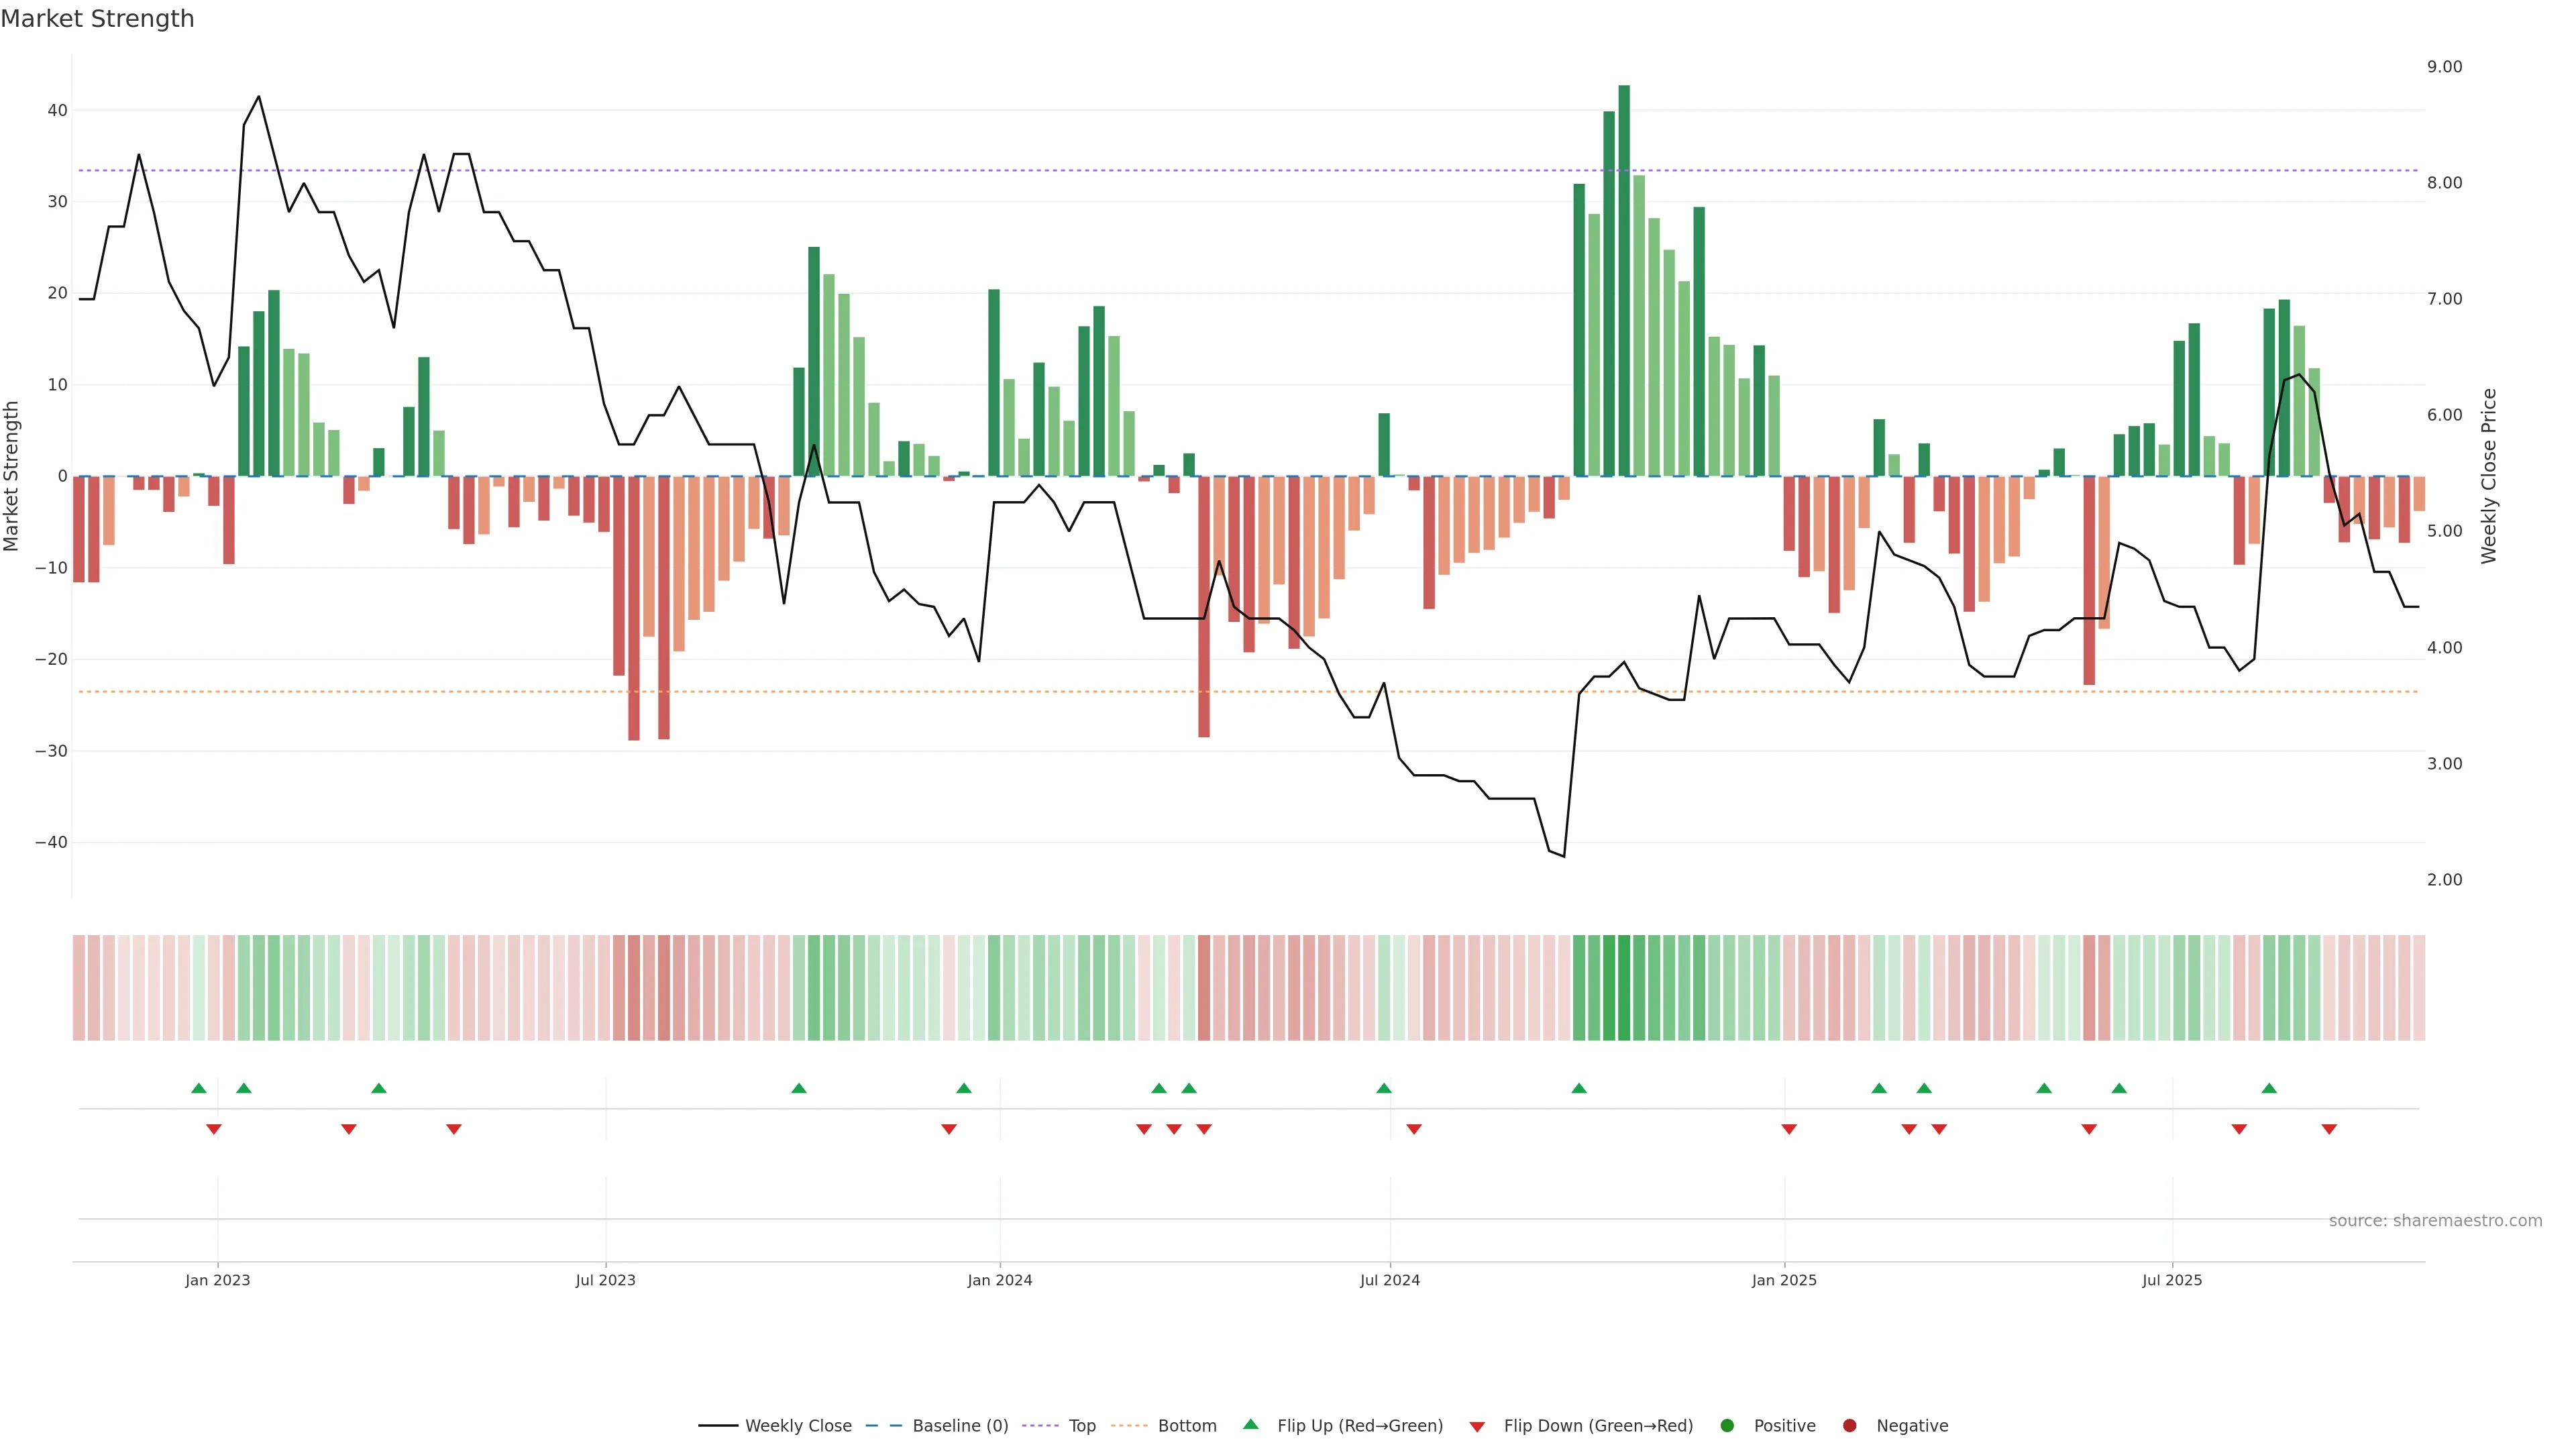Click the Jul 2025 x-axis label
The width and height of the screenshot is (2576, 1449).
point(2172,1280)
